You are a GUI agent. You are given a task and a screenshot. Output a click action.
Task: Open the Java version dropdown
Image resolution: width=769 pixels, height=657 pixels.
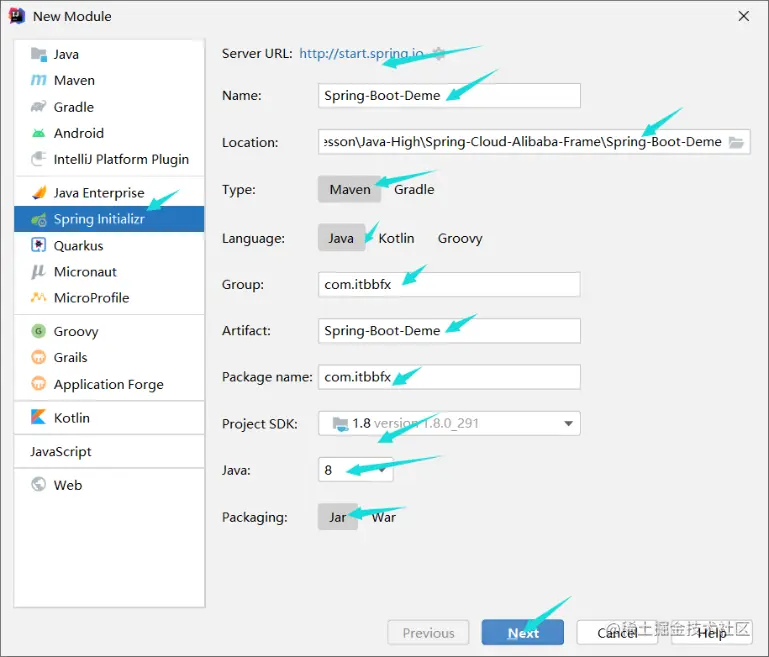[356, 470]
